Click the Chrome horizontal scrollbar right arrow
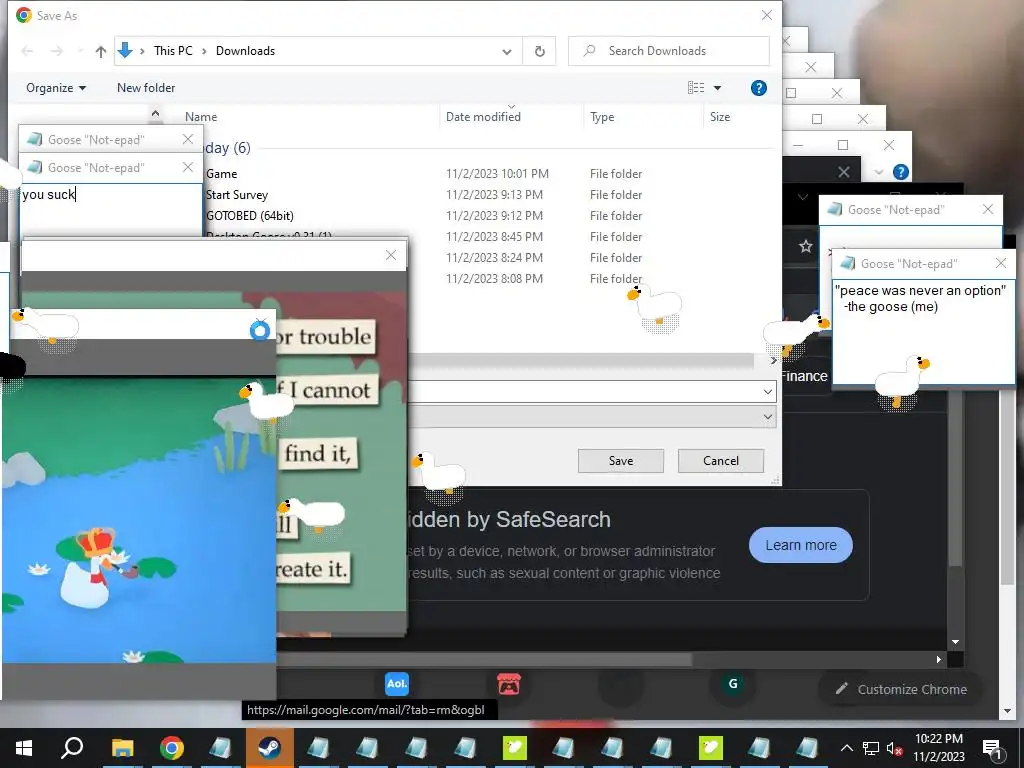1024x768 pixels. (x=939, y=660)
